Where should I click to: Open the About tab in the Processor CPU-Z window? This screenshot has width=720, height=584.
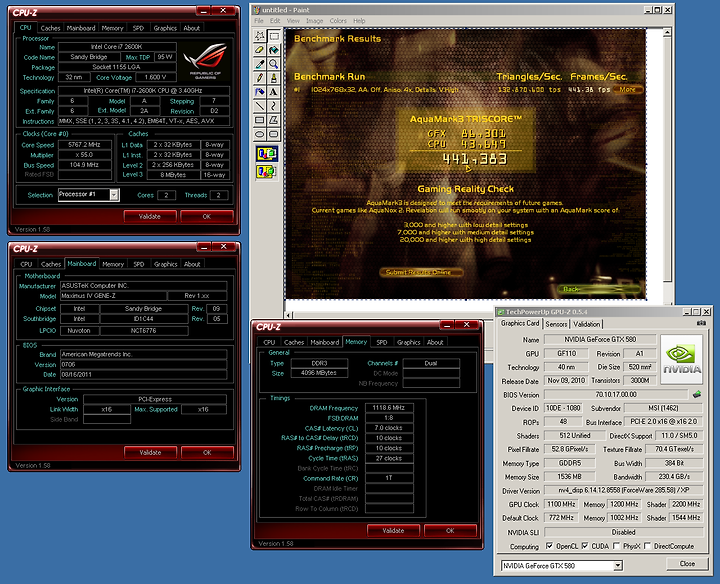(191, 28)
